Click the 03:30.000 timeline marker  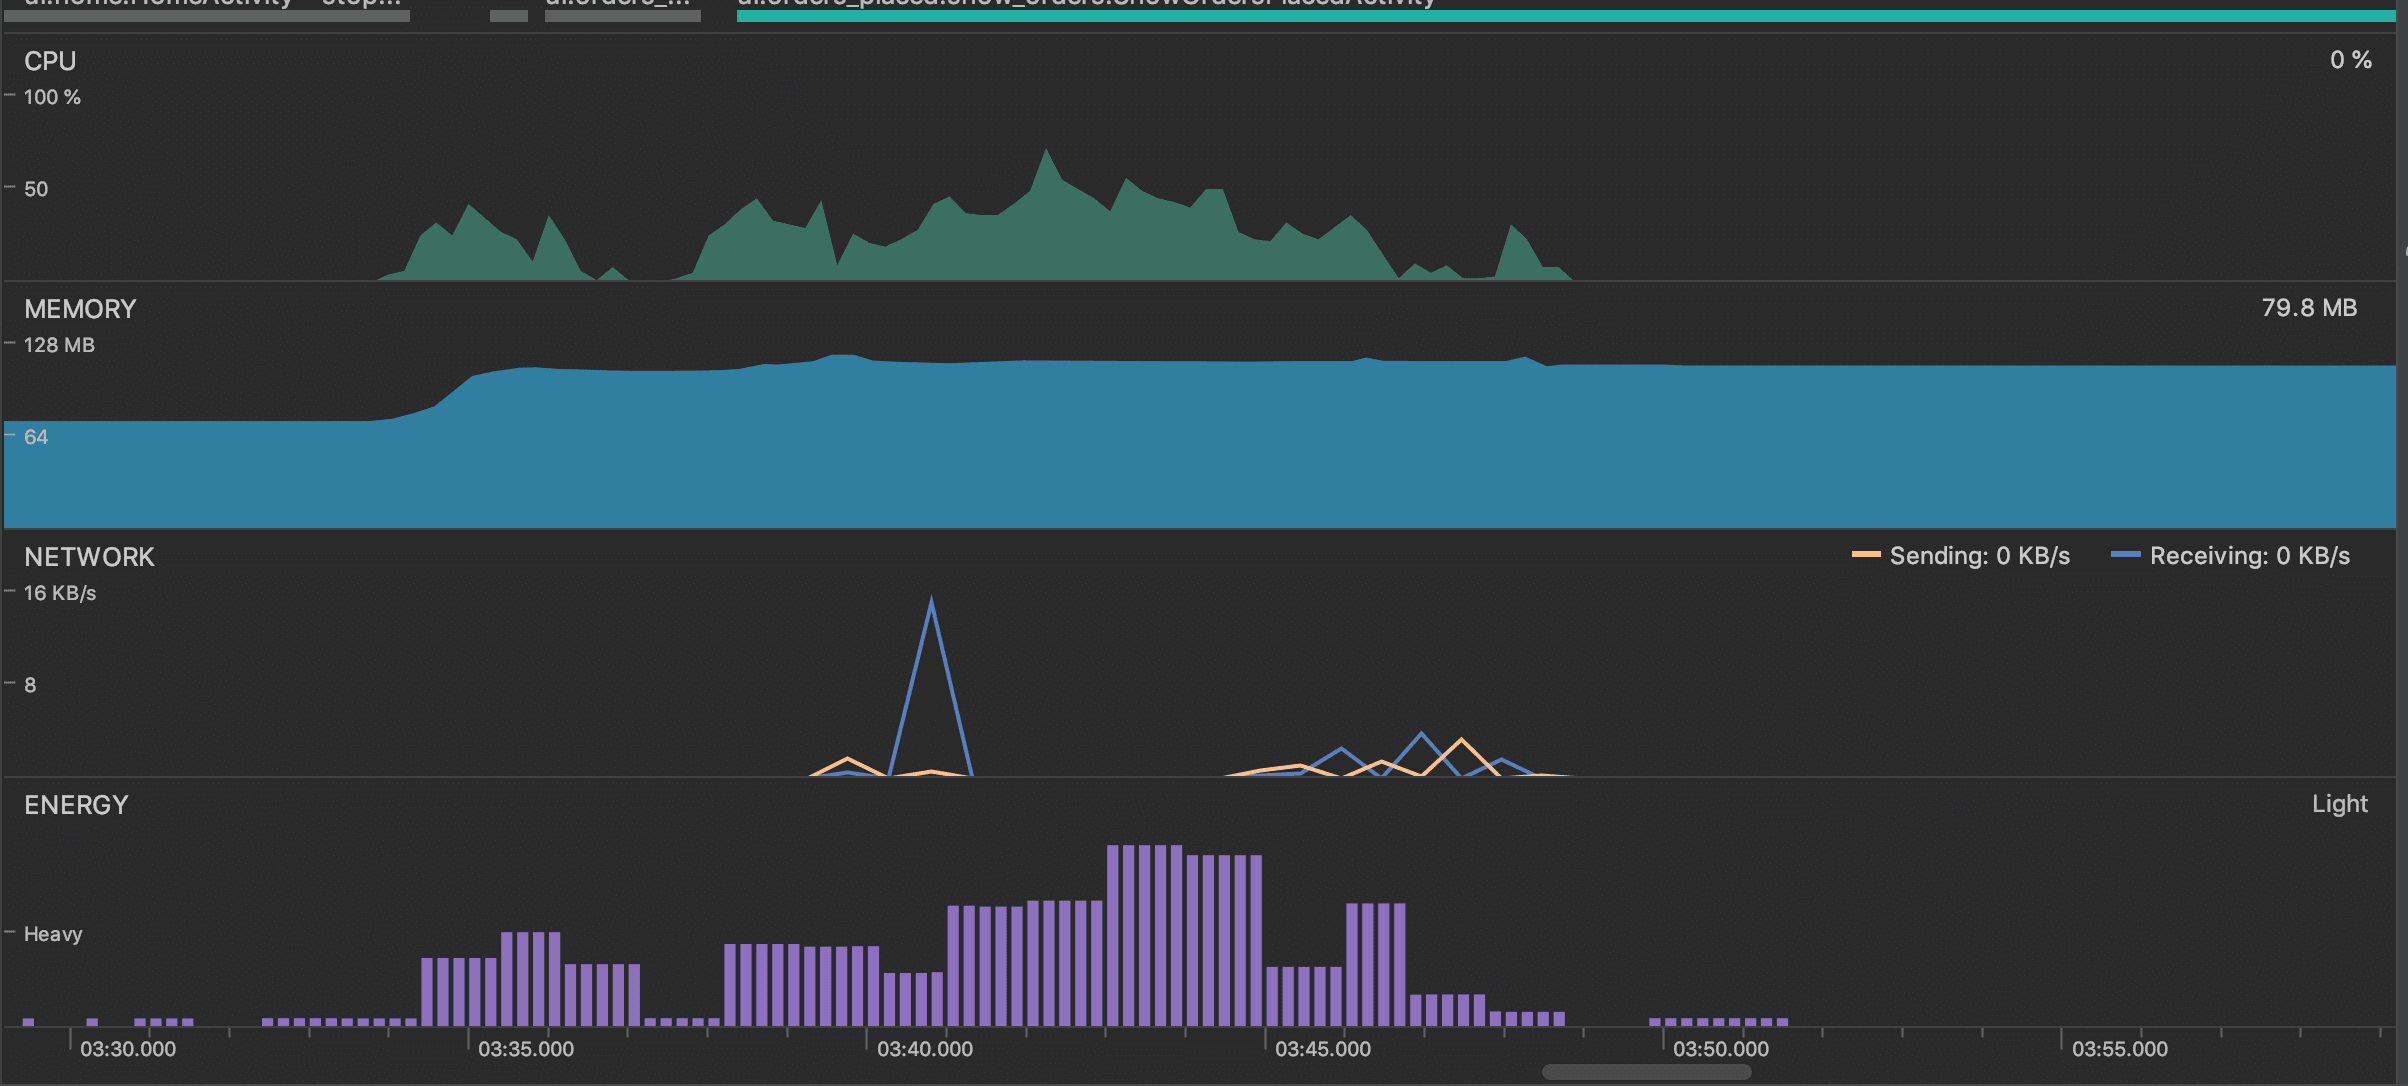(128, 1049)
